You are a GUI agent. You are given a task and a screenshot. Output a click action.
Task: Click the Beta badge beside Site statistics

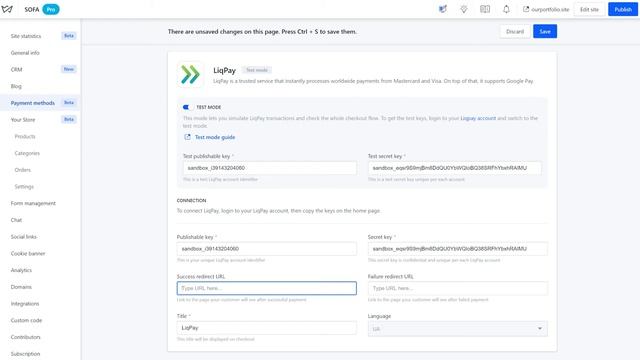(69, 36)
